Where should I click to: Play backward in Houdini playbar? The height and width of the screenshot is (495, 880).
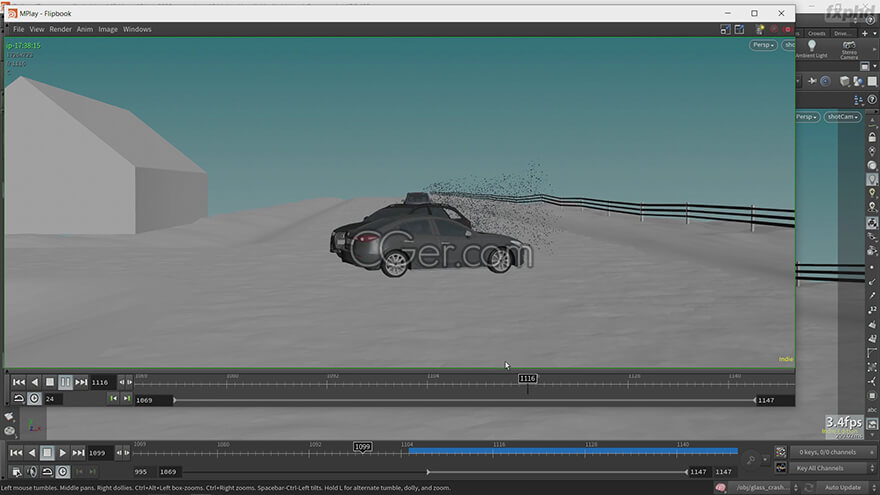pyautogui.click(x=32, y=453)
